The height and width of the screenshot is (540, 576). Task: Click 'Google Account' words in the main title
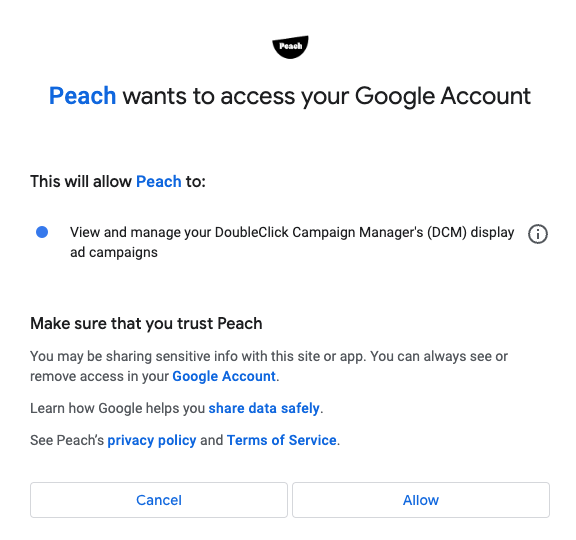[x=443, y=96]
